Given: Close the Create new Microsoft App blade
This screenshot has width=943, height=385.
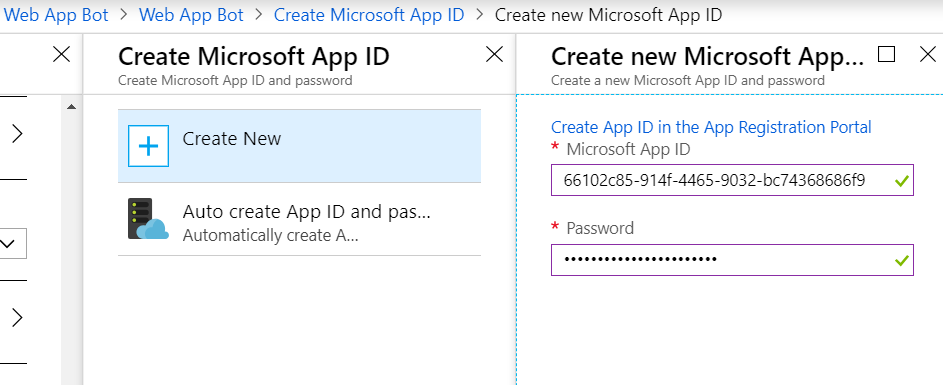Looking at the screenshot, I should (x=928, y=55).
